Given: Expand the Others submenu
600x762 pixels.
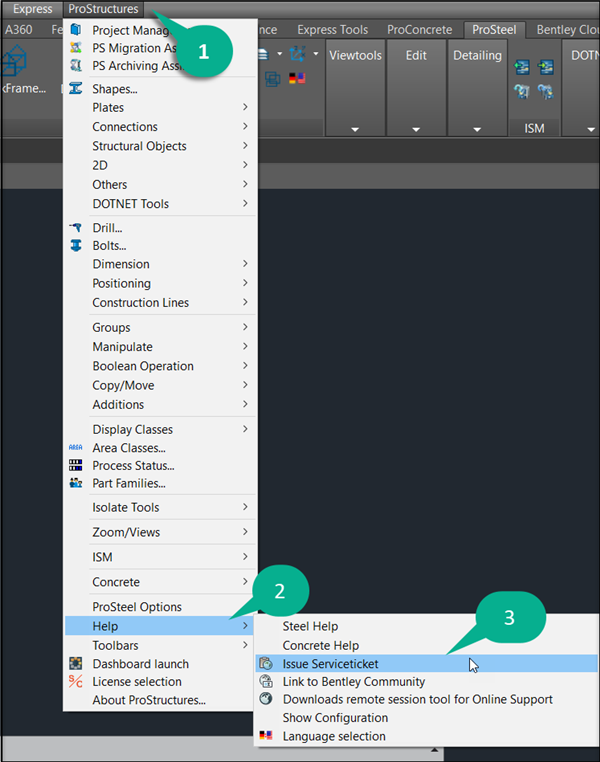Looking at the screenshot, I should (160, 185).
